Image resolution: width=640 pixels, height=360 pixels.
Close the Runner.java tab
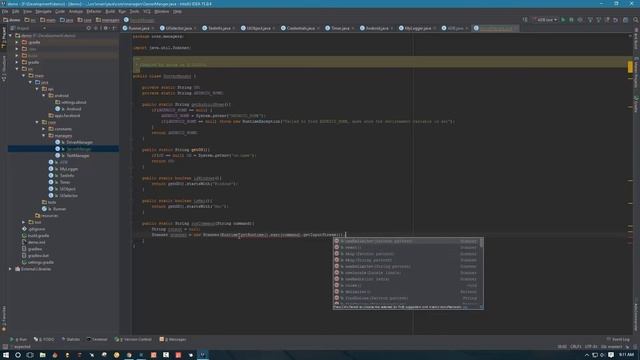153,28
